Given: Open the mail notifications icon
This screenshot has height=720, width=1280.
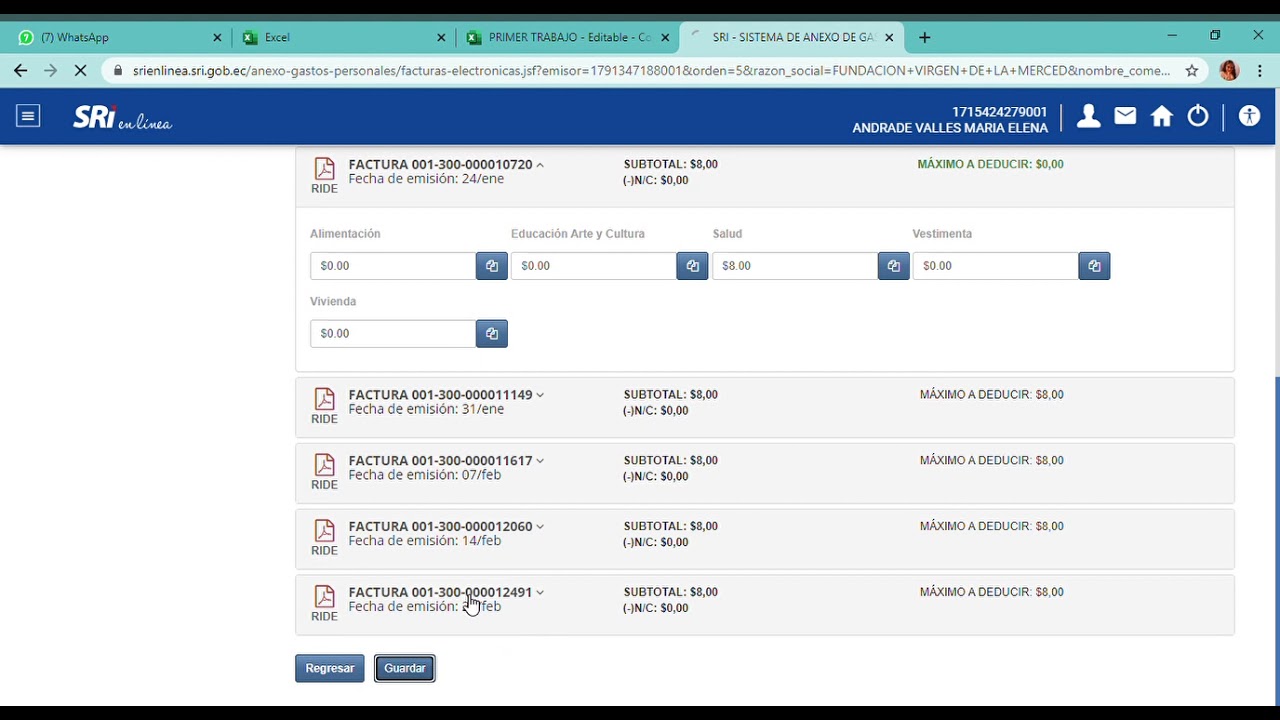Looking at the screenshot, I should click(1125, 116).
